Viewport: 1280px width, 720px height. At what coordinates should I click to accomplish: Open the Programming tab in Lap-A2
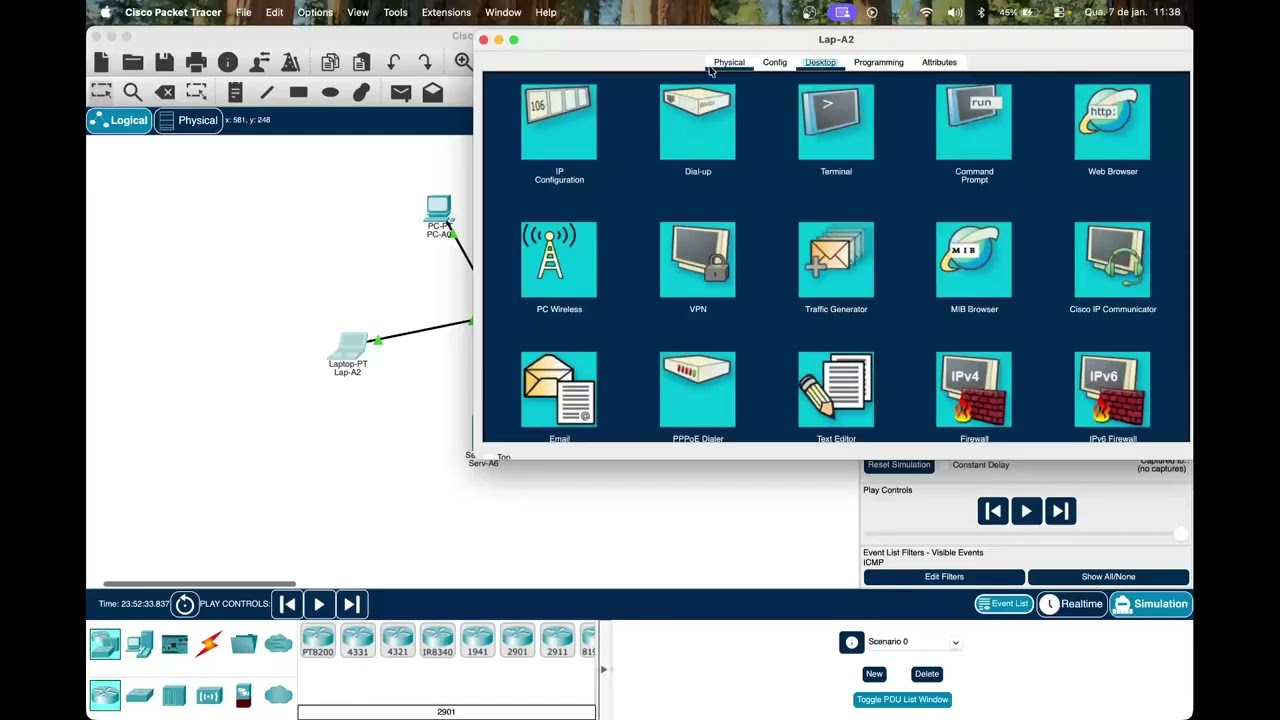(x=878, y=62)
